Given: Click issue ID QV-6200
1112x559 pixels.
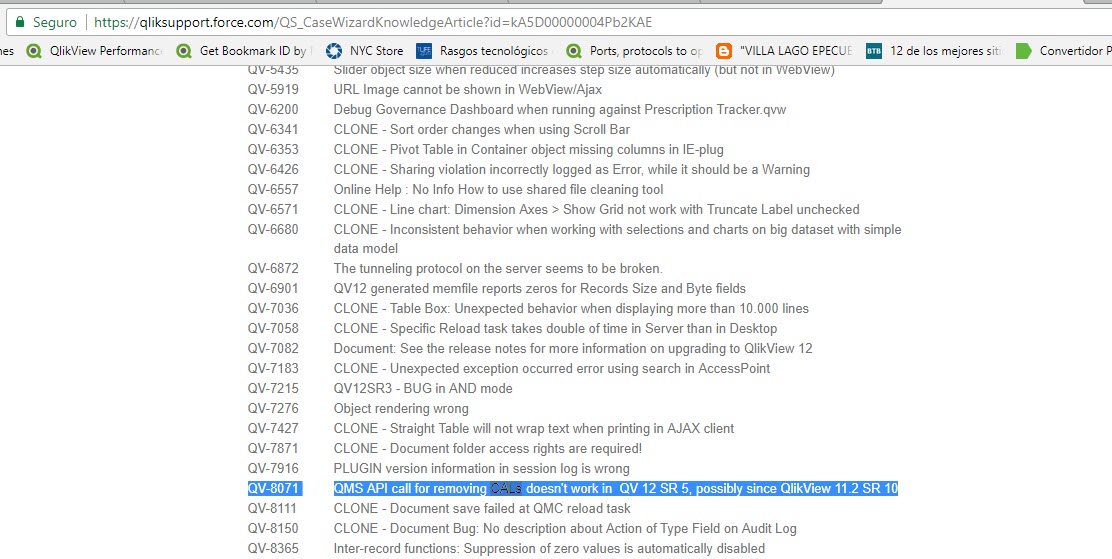Looking at the screenshot, I should click(273, 109).
